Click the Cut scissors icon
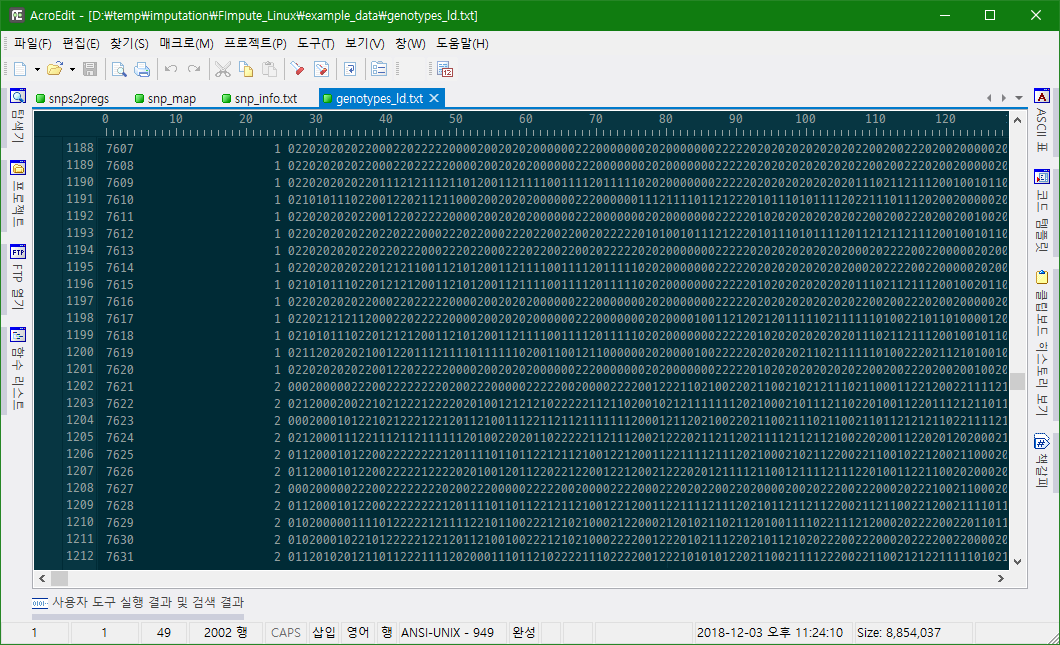Screen dimensions: 1060x645 point(223,69)
